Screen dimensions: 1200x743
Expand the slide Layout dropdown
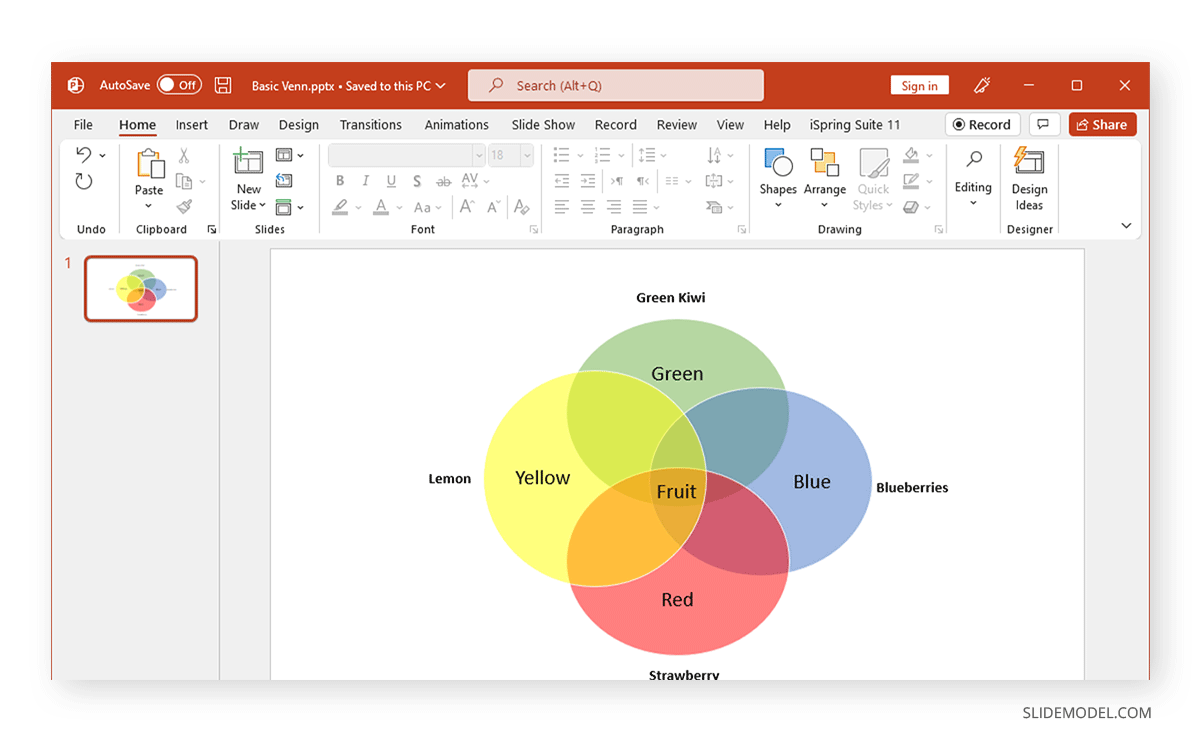(300, 155)
